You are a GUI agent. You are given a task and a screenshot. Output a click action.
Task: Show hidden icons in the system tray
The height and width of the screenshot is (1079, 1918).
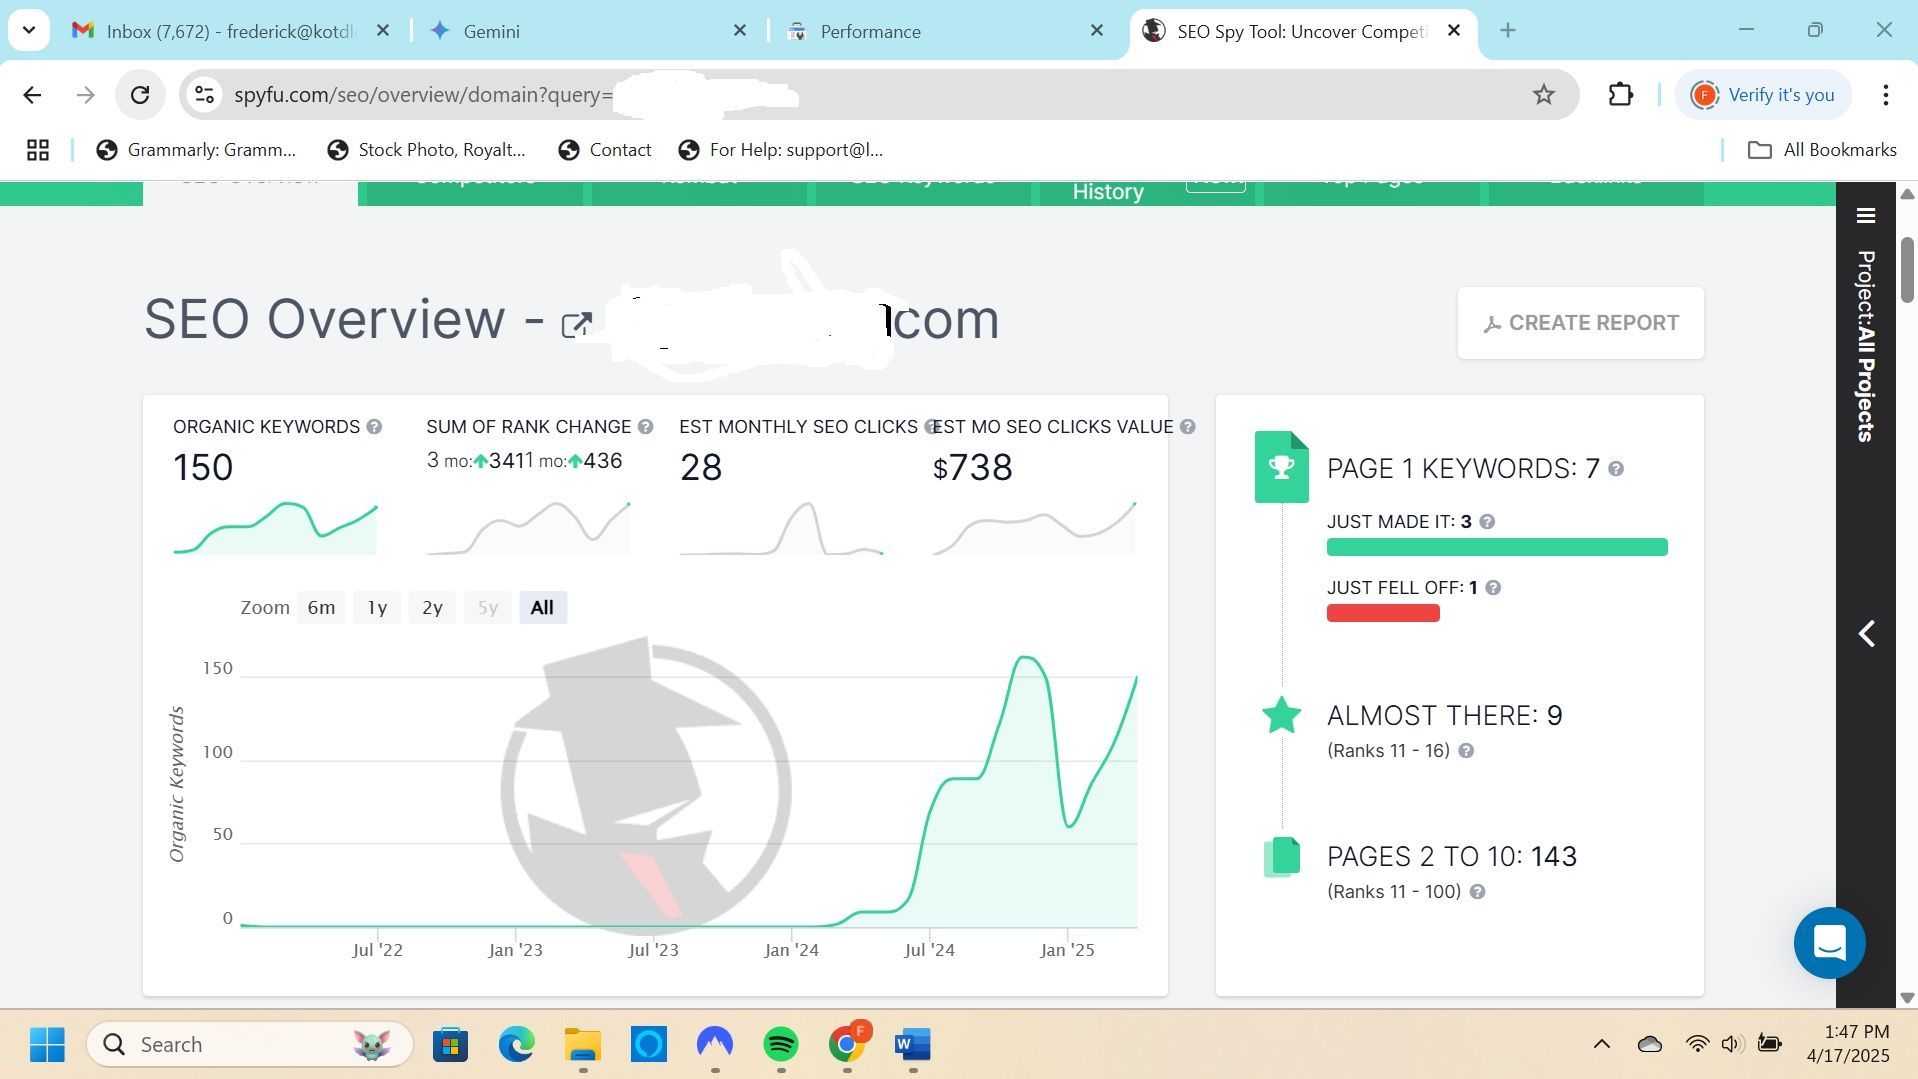click(x=1601, y=1044)
